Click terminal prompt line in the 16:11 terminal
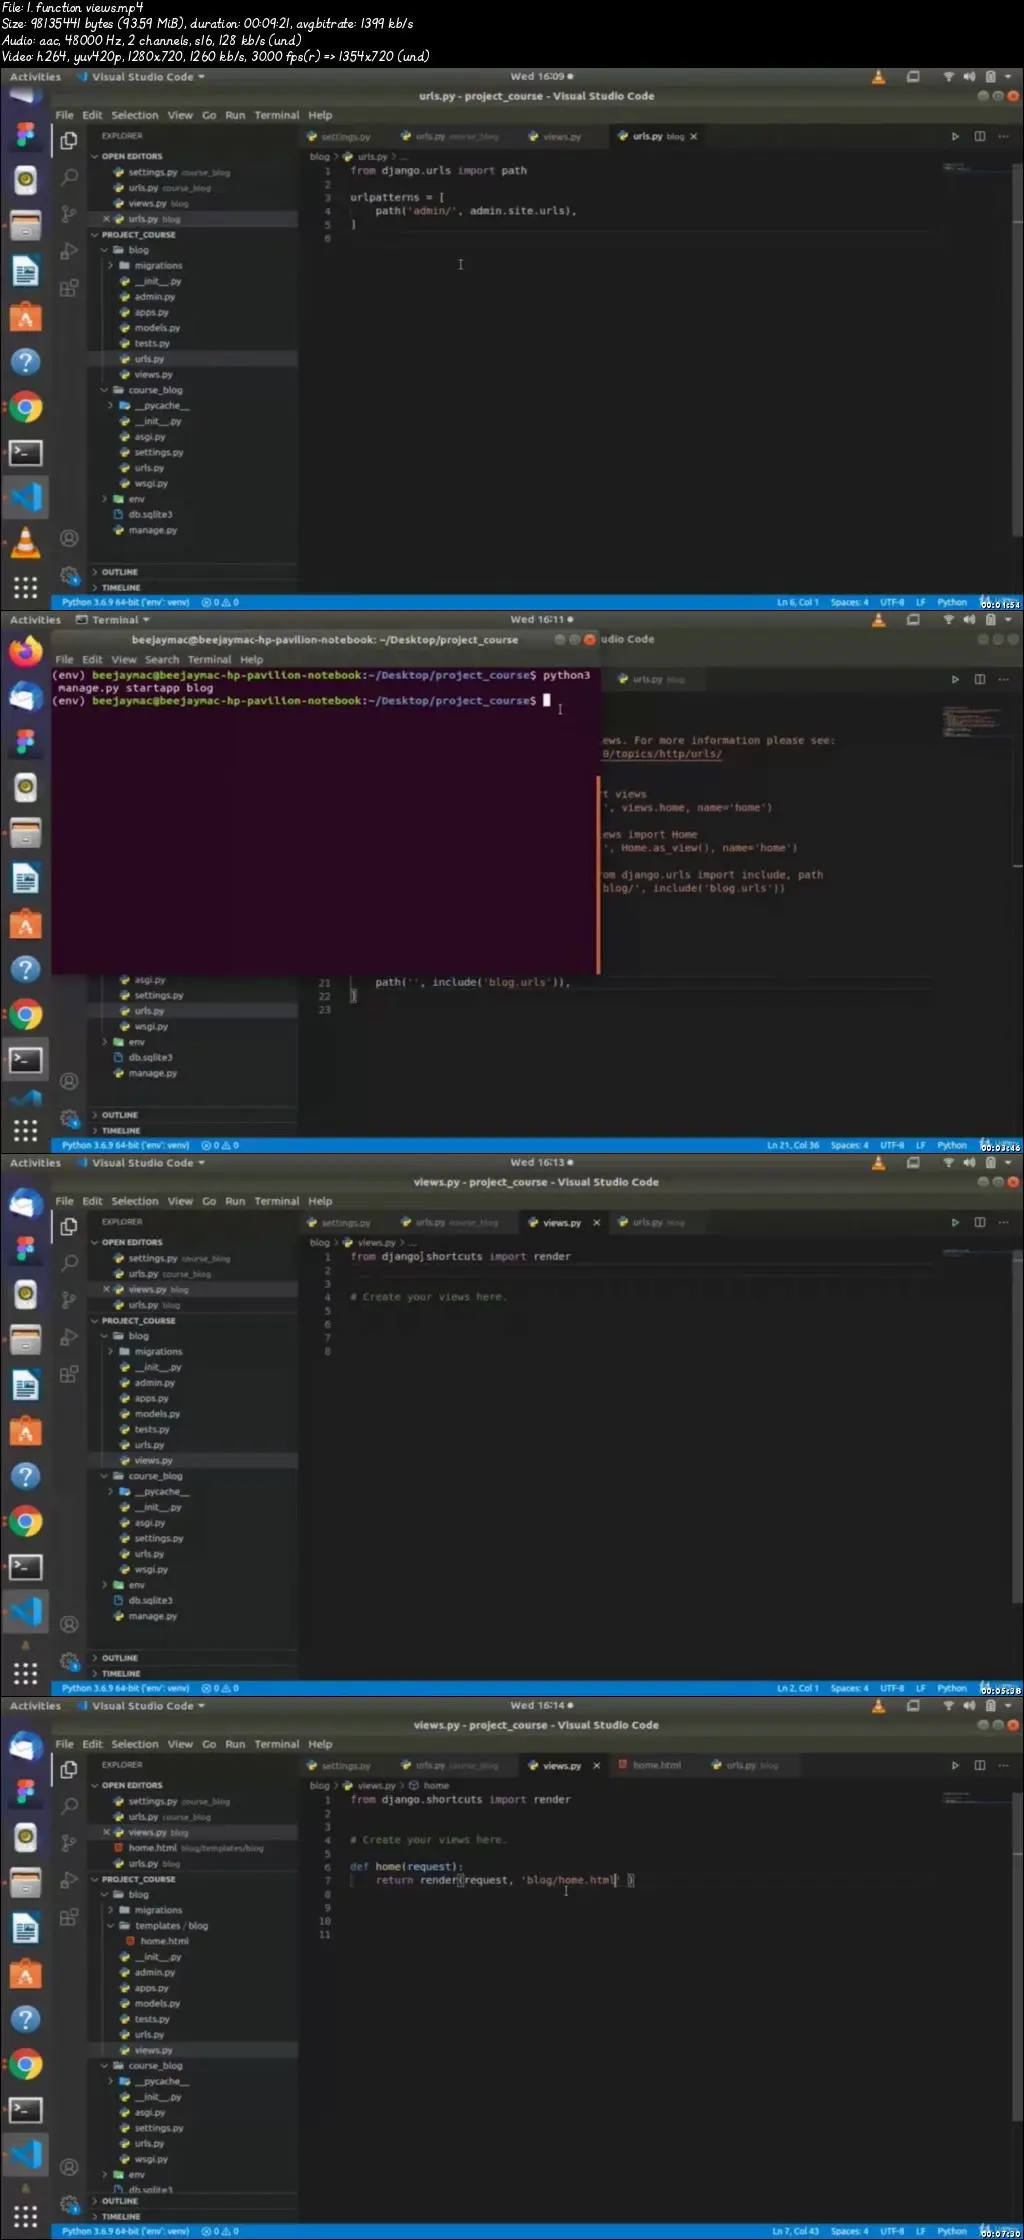 click(300, 701)
